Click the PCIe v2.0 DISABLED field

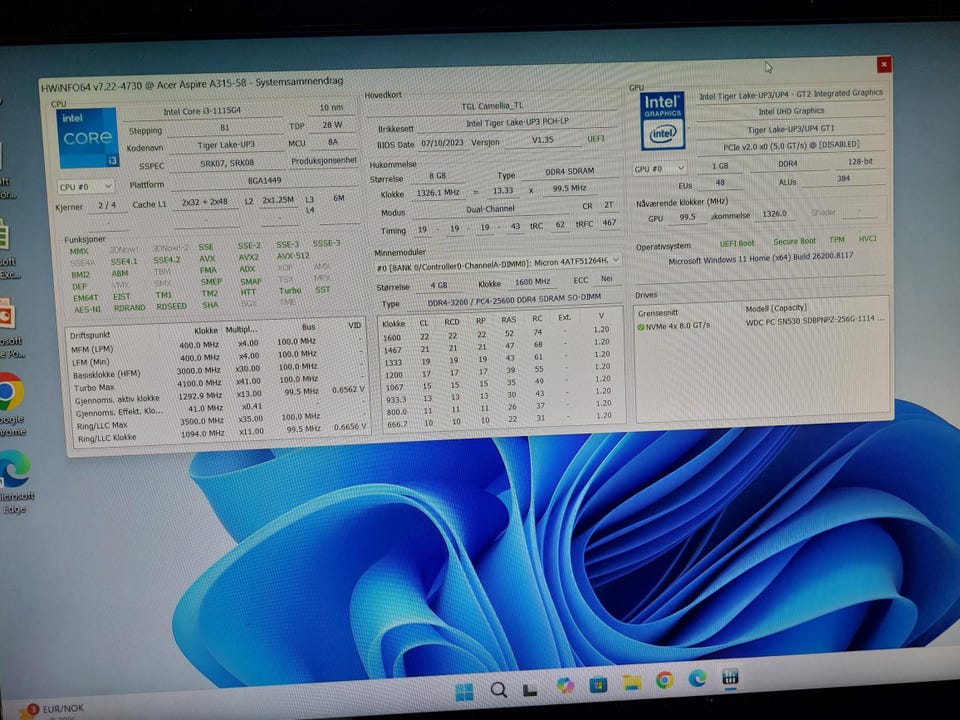coord(791,147)
